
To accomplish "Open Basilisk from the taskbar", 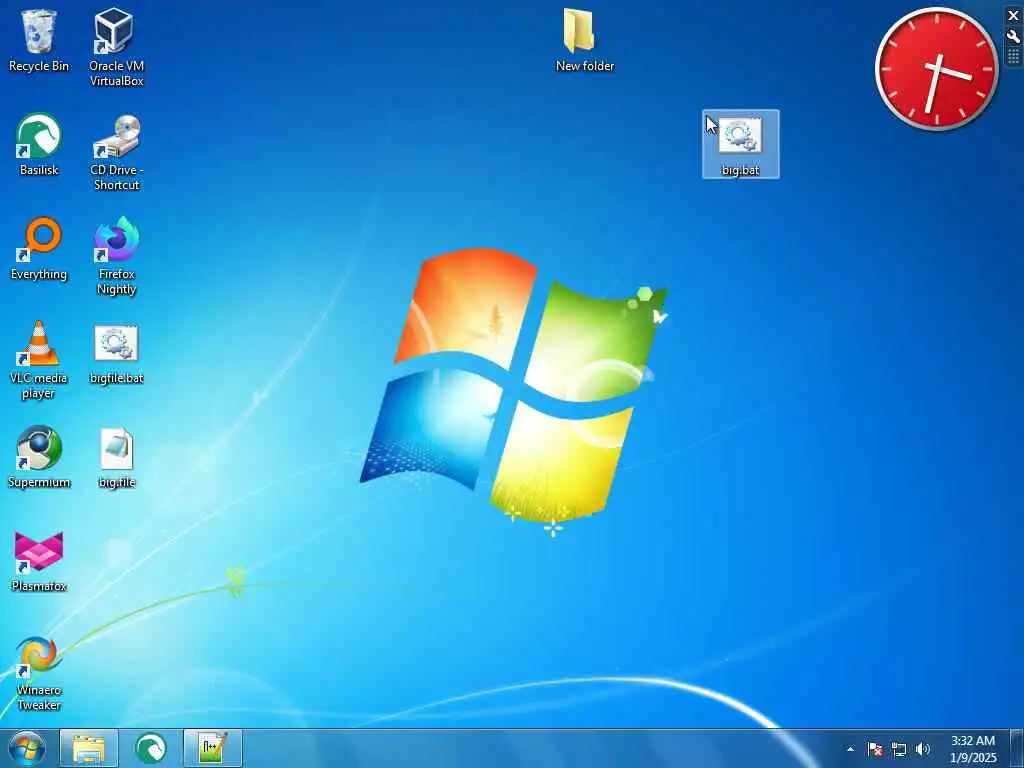I will (151, 748).
